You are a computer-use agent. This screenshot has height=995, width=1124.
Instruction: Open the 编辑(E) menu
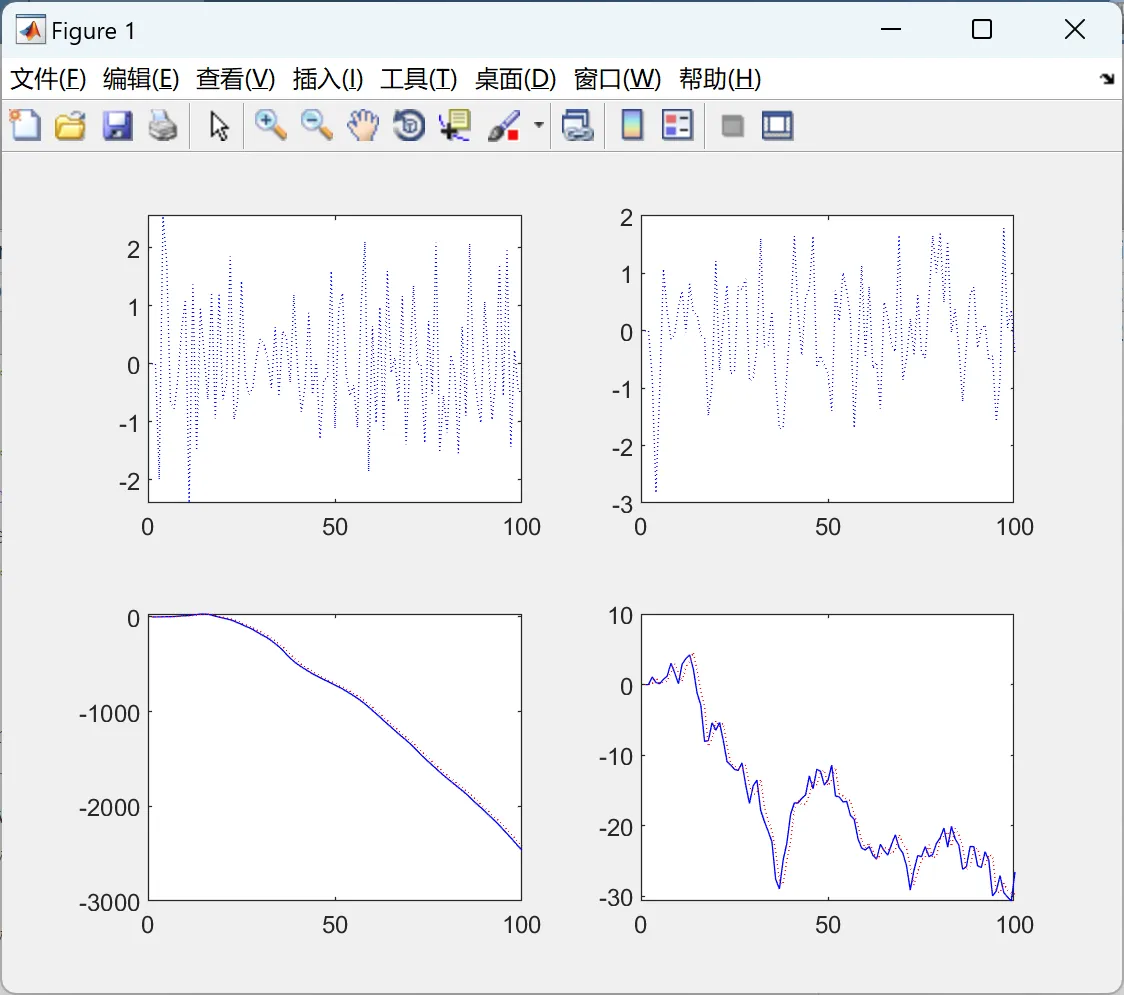coord(140,79)
